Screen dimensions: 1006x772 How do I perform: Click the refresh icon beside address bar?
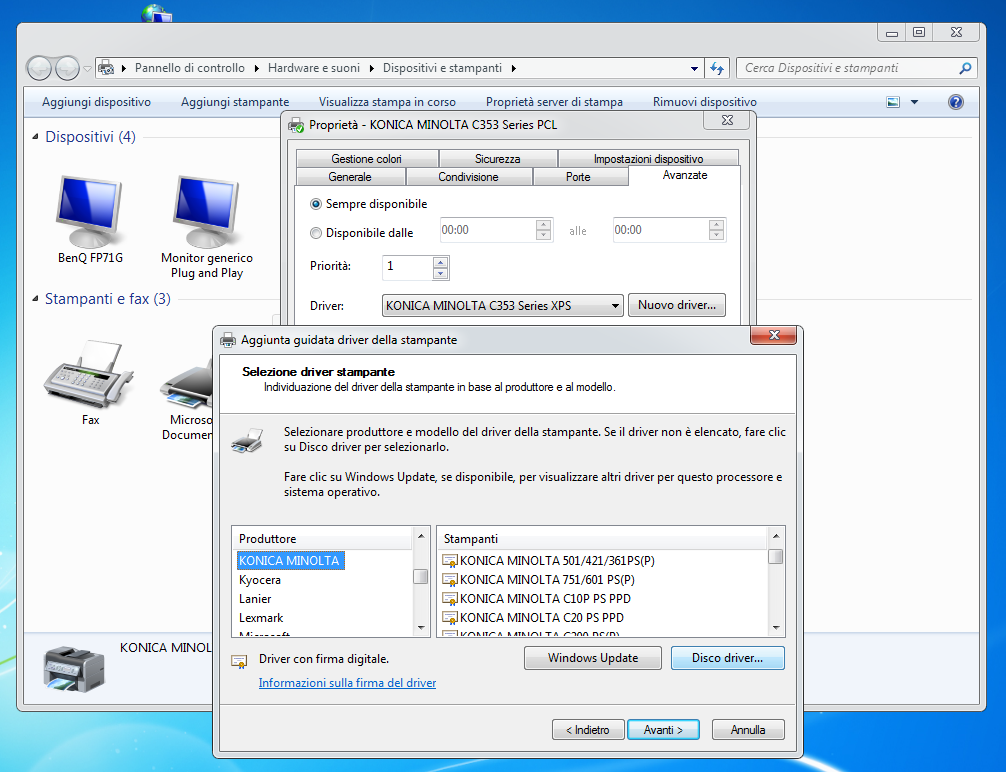click(716, 68)
